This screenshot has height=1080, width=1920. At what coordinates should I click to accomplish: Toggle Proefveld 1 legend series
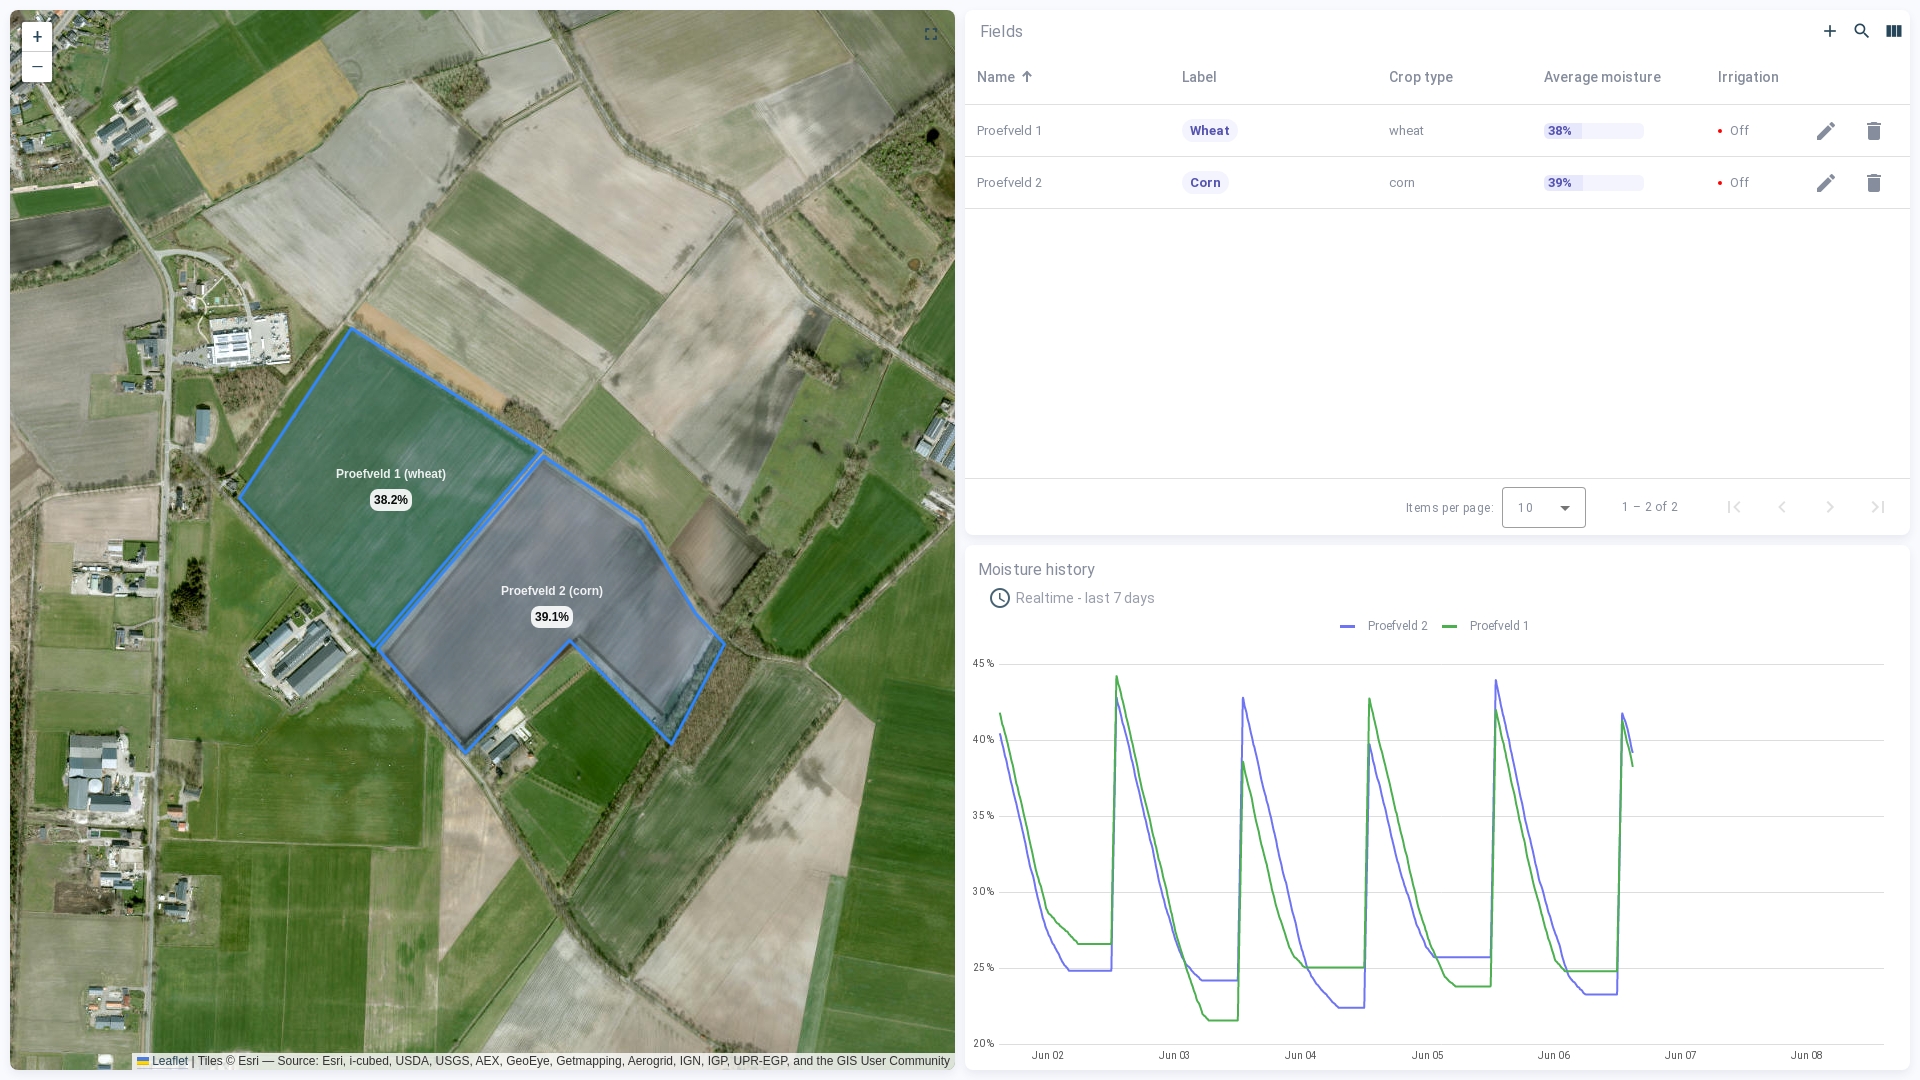coord(1486,626)
